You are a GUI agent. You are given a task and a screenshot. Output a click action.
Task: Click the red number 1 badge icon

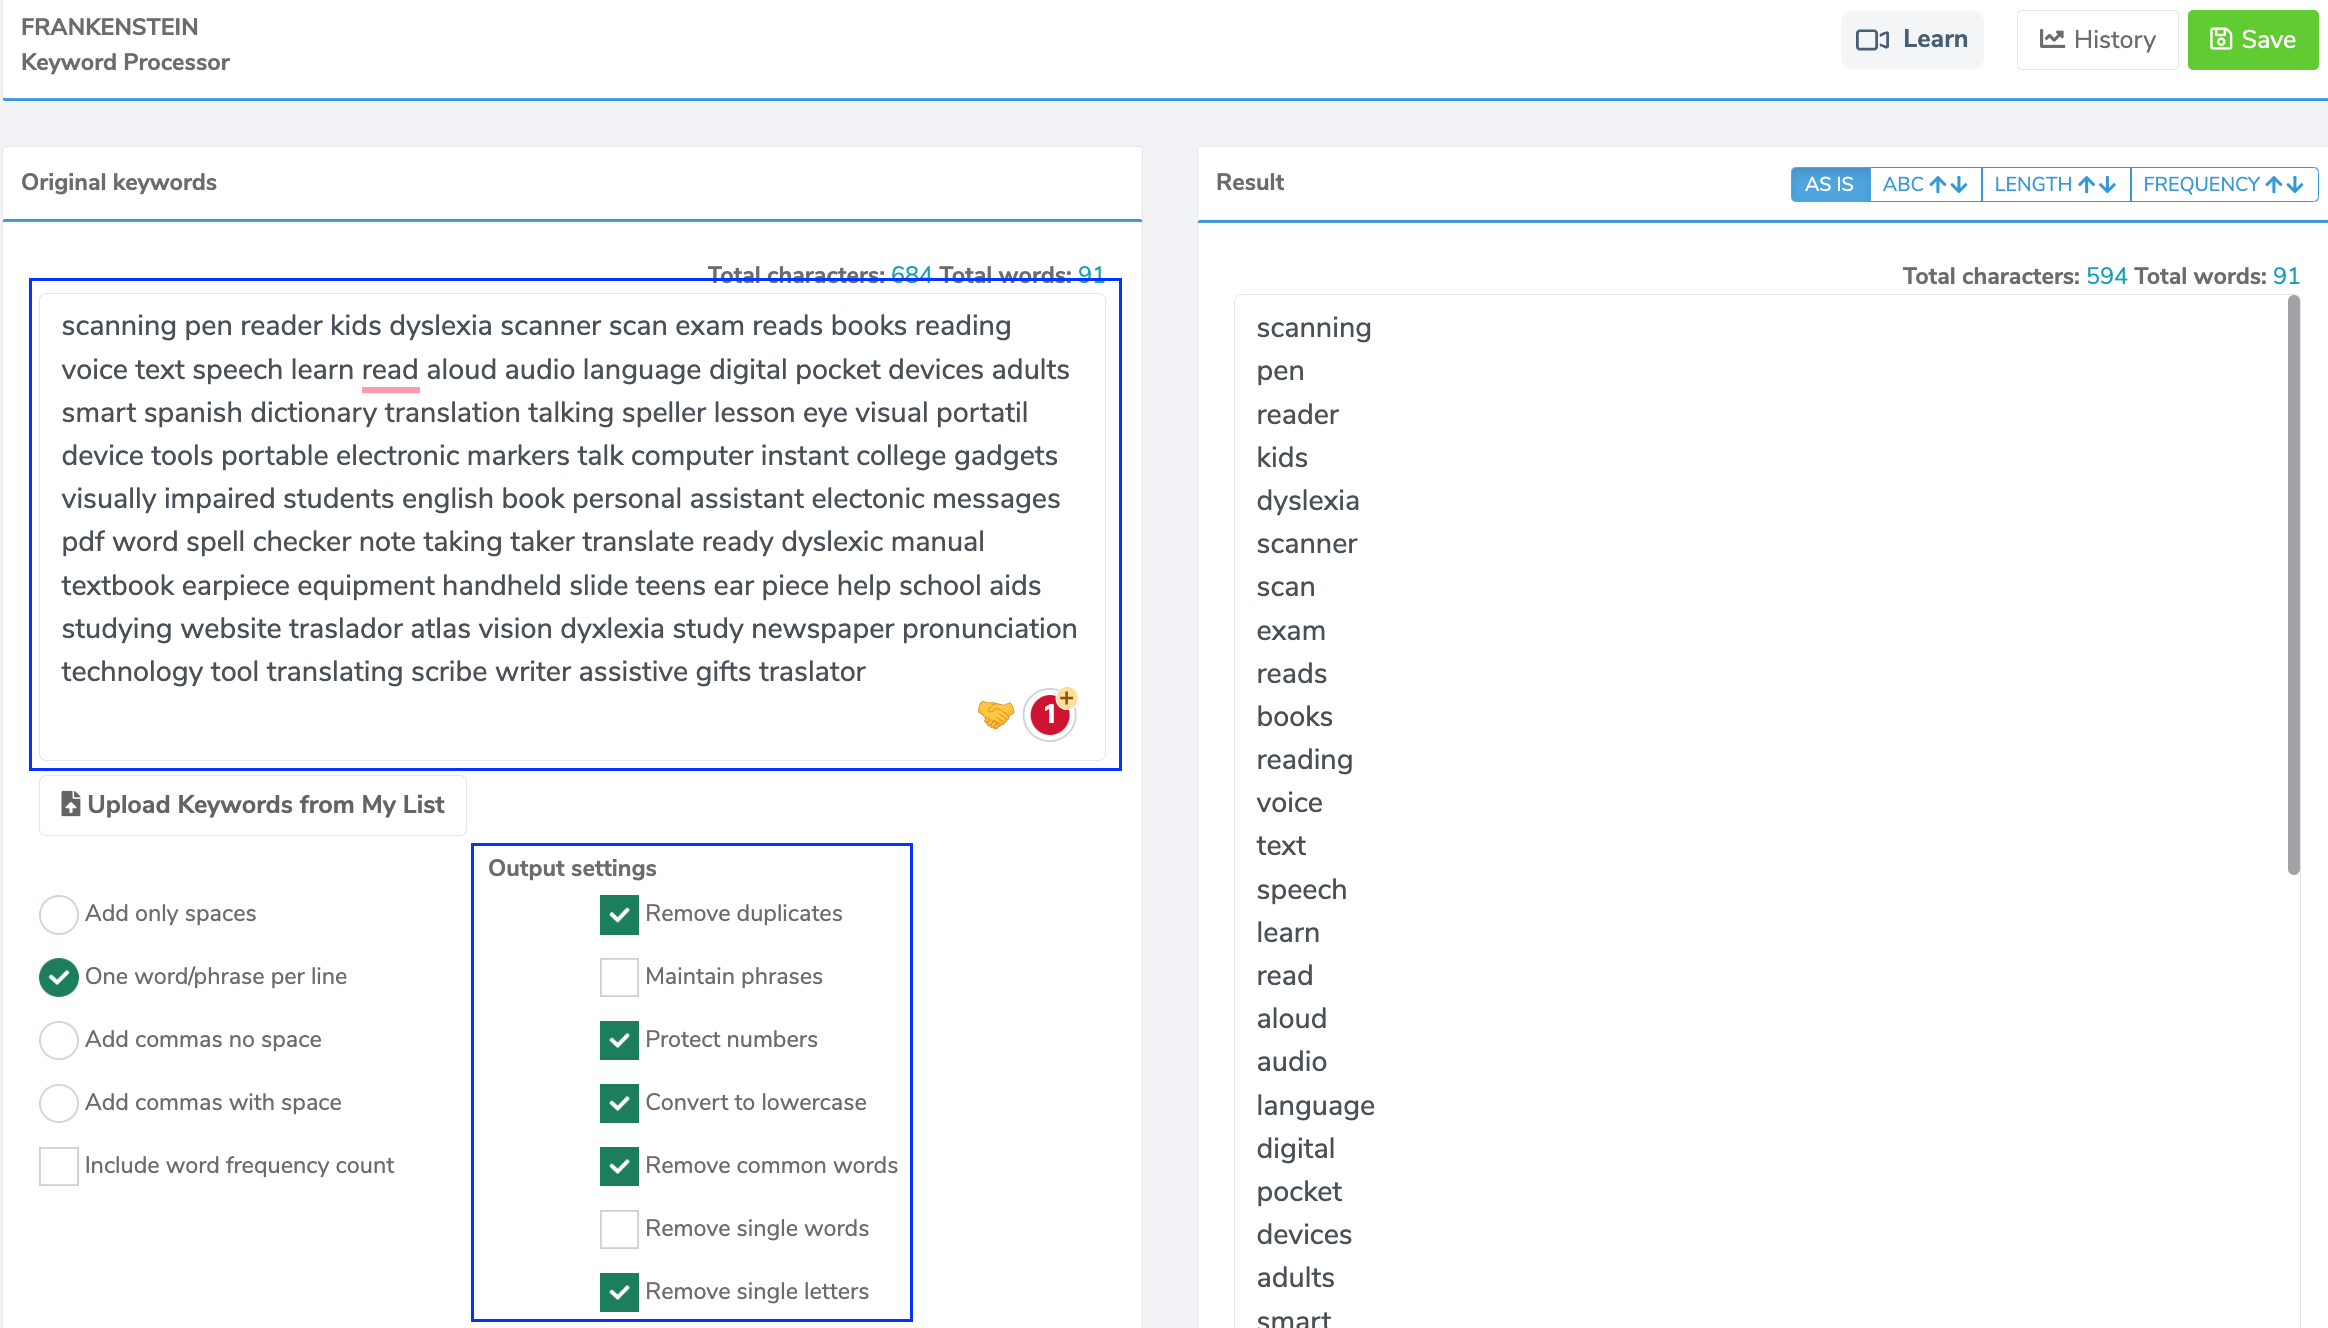coord(1050,714)
